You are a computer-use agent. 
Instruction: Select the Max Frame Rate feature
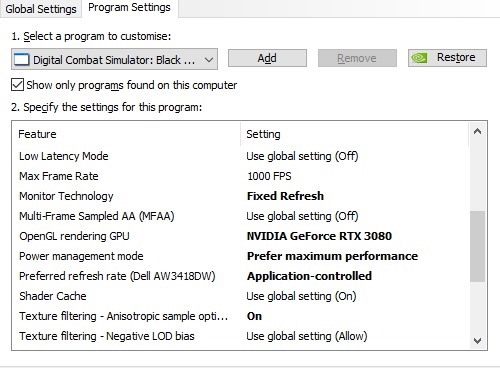click(59, 176)
